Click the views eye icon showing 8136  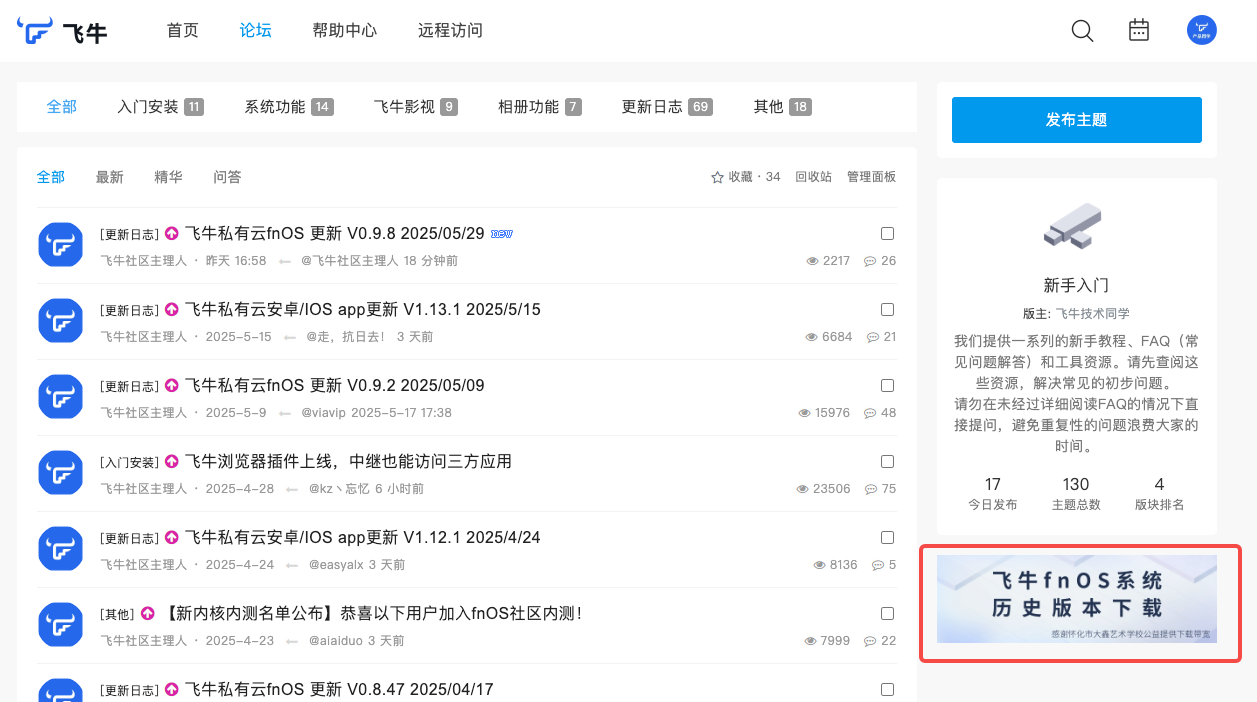click(819, 565)
